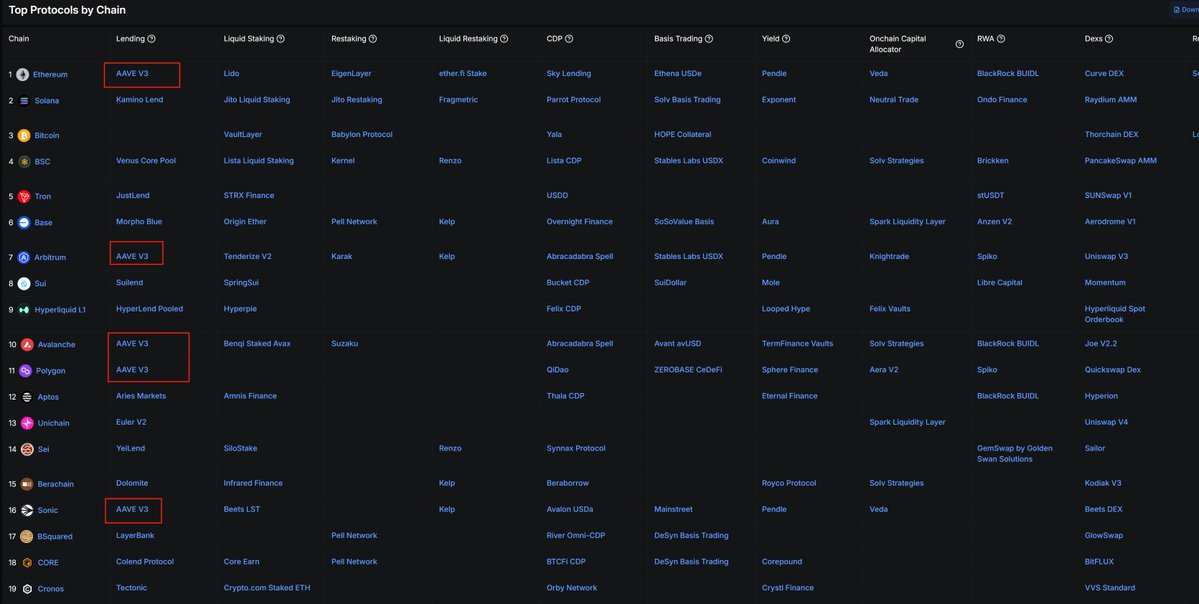Click the Onchain Capital Allocator help icon
This screenshot has width=1199, height=604.
[x=959, y=44]
